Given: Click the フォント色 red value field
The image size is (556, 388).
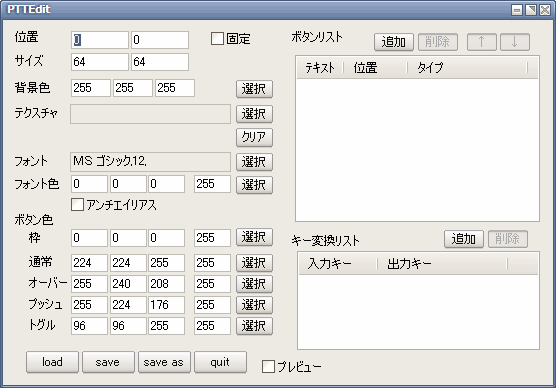Looking at the screenshot, I should [89, 184].
